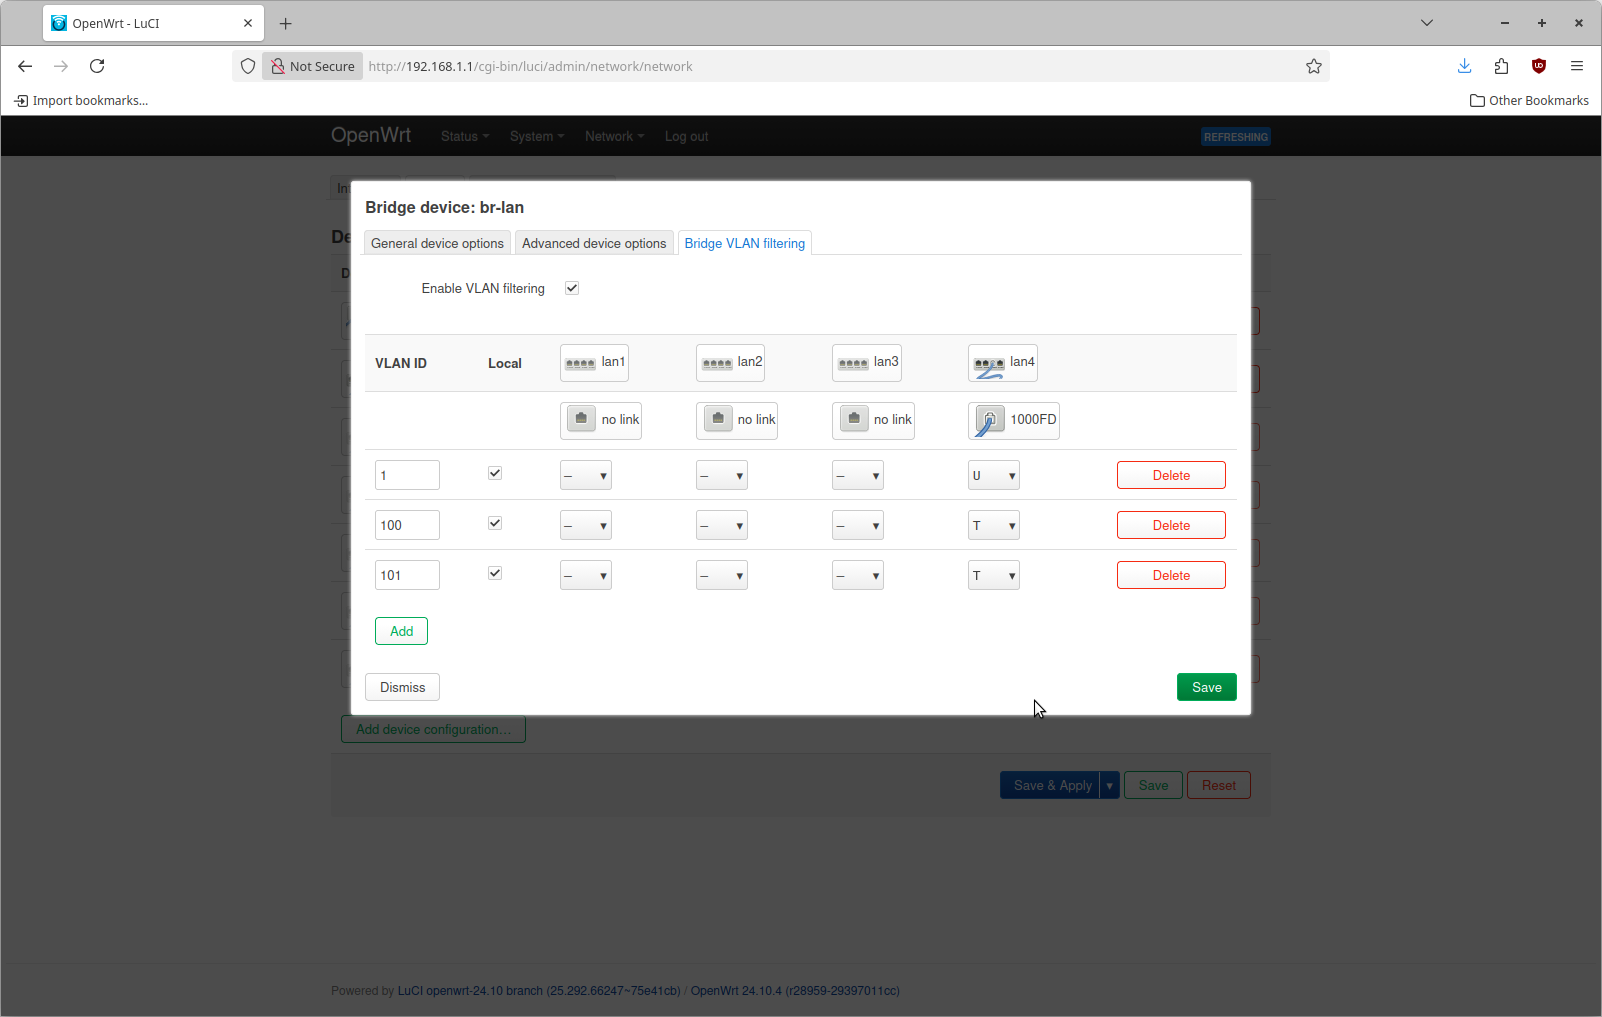Click the lan2 no link status icon

[x=718, y=419]
